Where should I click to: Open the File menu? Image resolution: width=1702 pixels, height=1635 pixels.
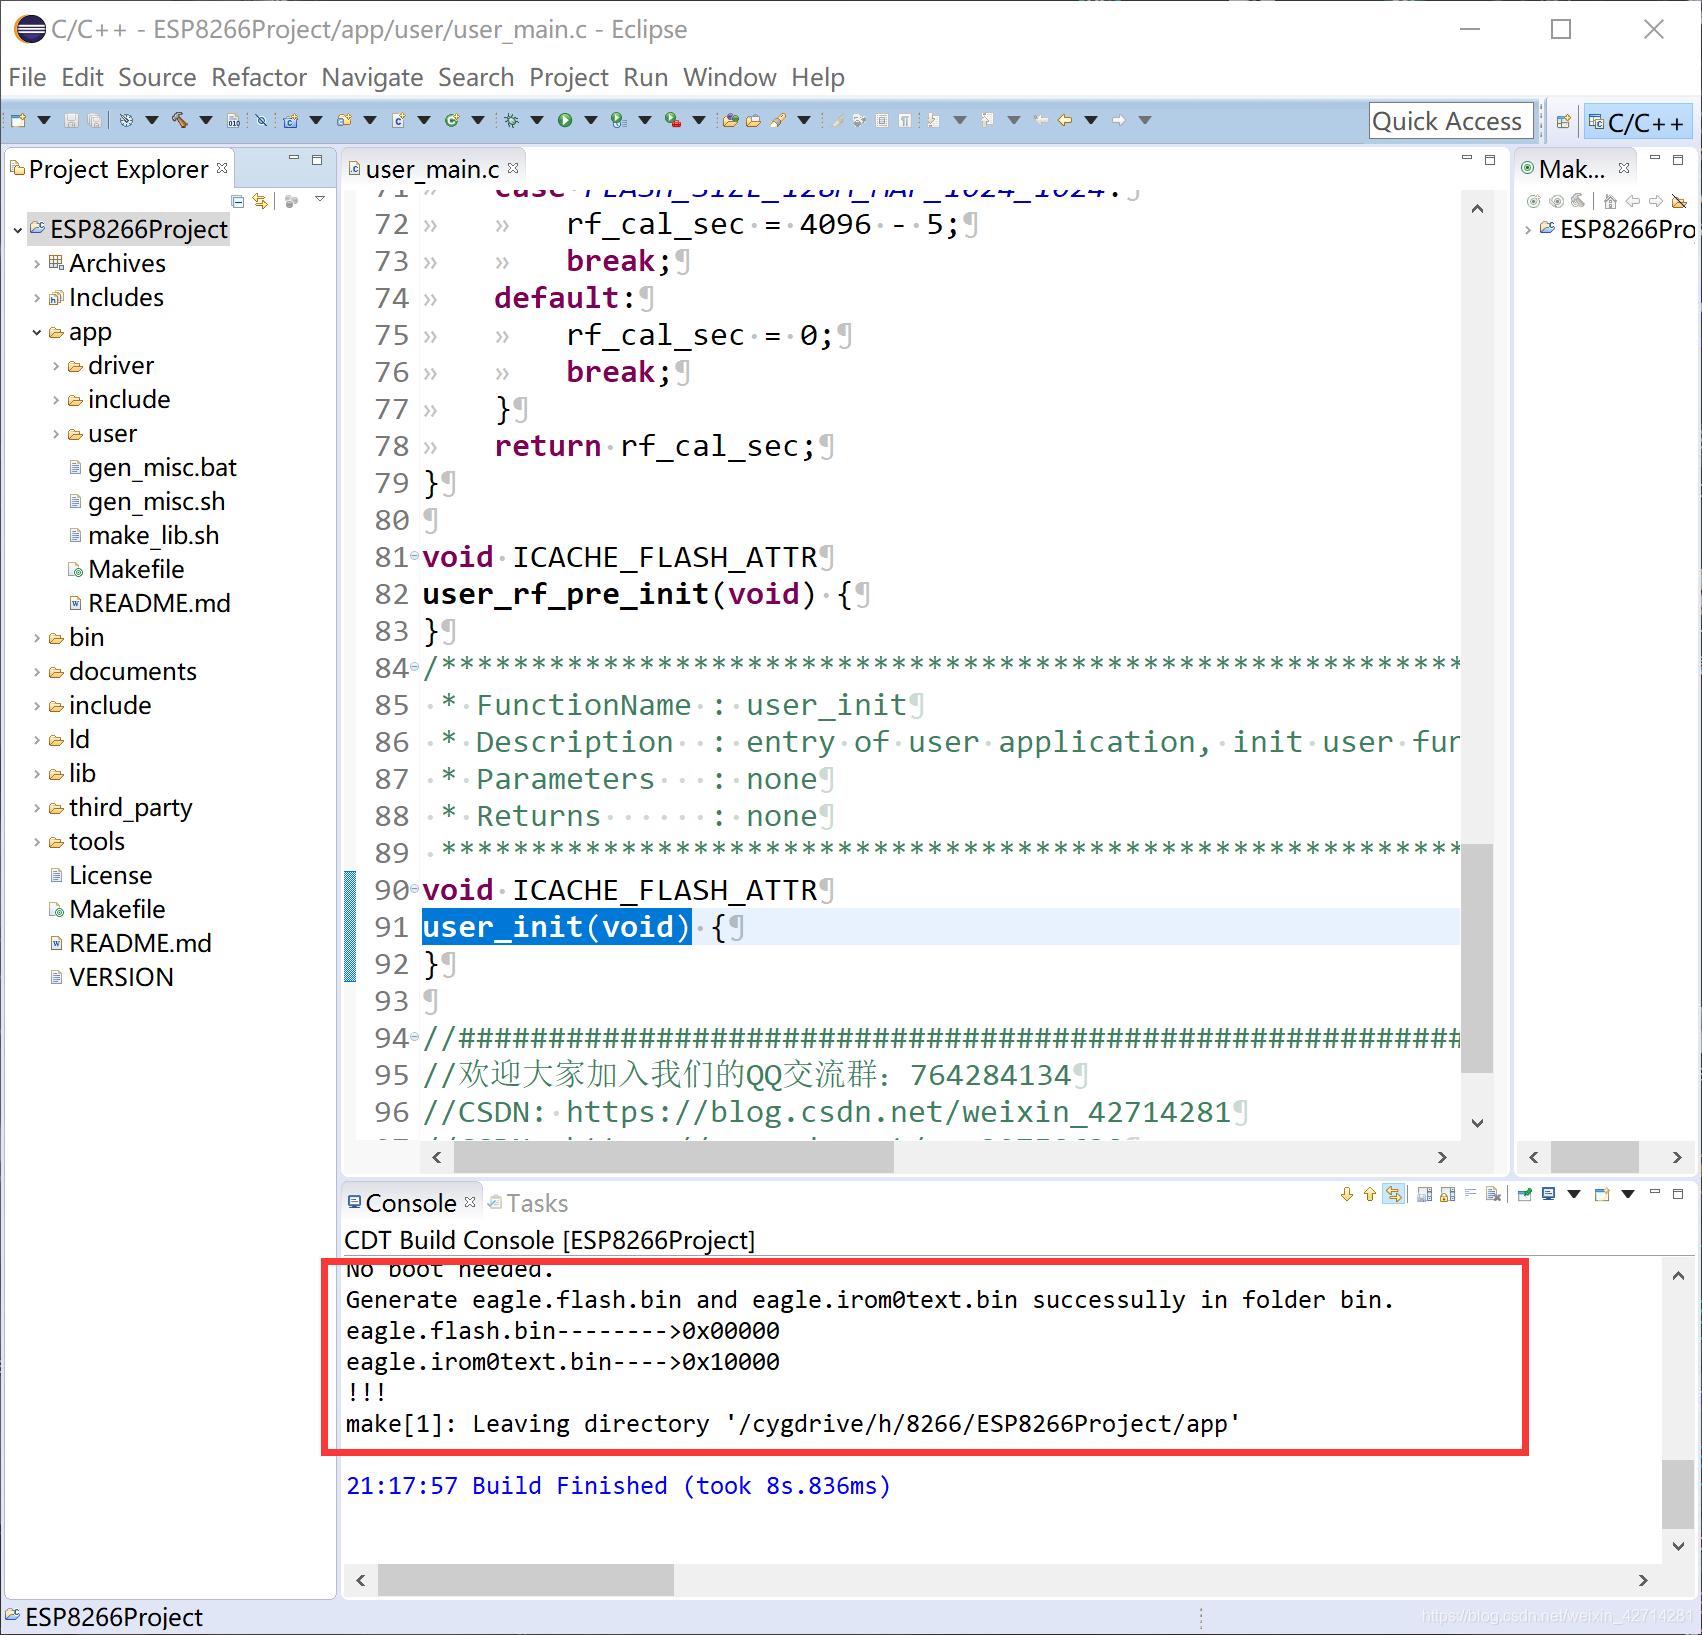point(27,77)
